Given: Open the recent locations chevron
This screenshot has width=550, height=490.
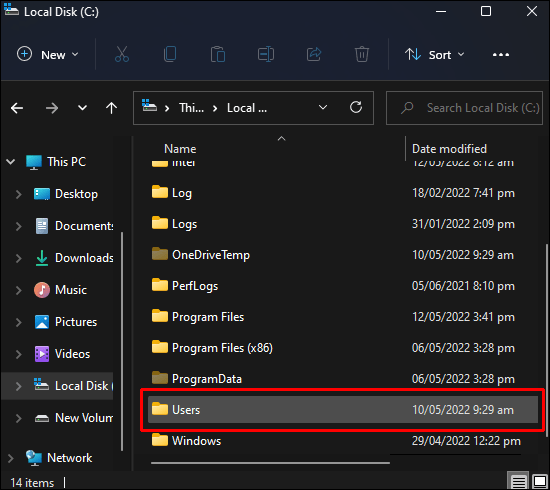Looking at the screenshot, I should point(82,108).
